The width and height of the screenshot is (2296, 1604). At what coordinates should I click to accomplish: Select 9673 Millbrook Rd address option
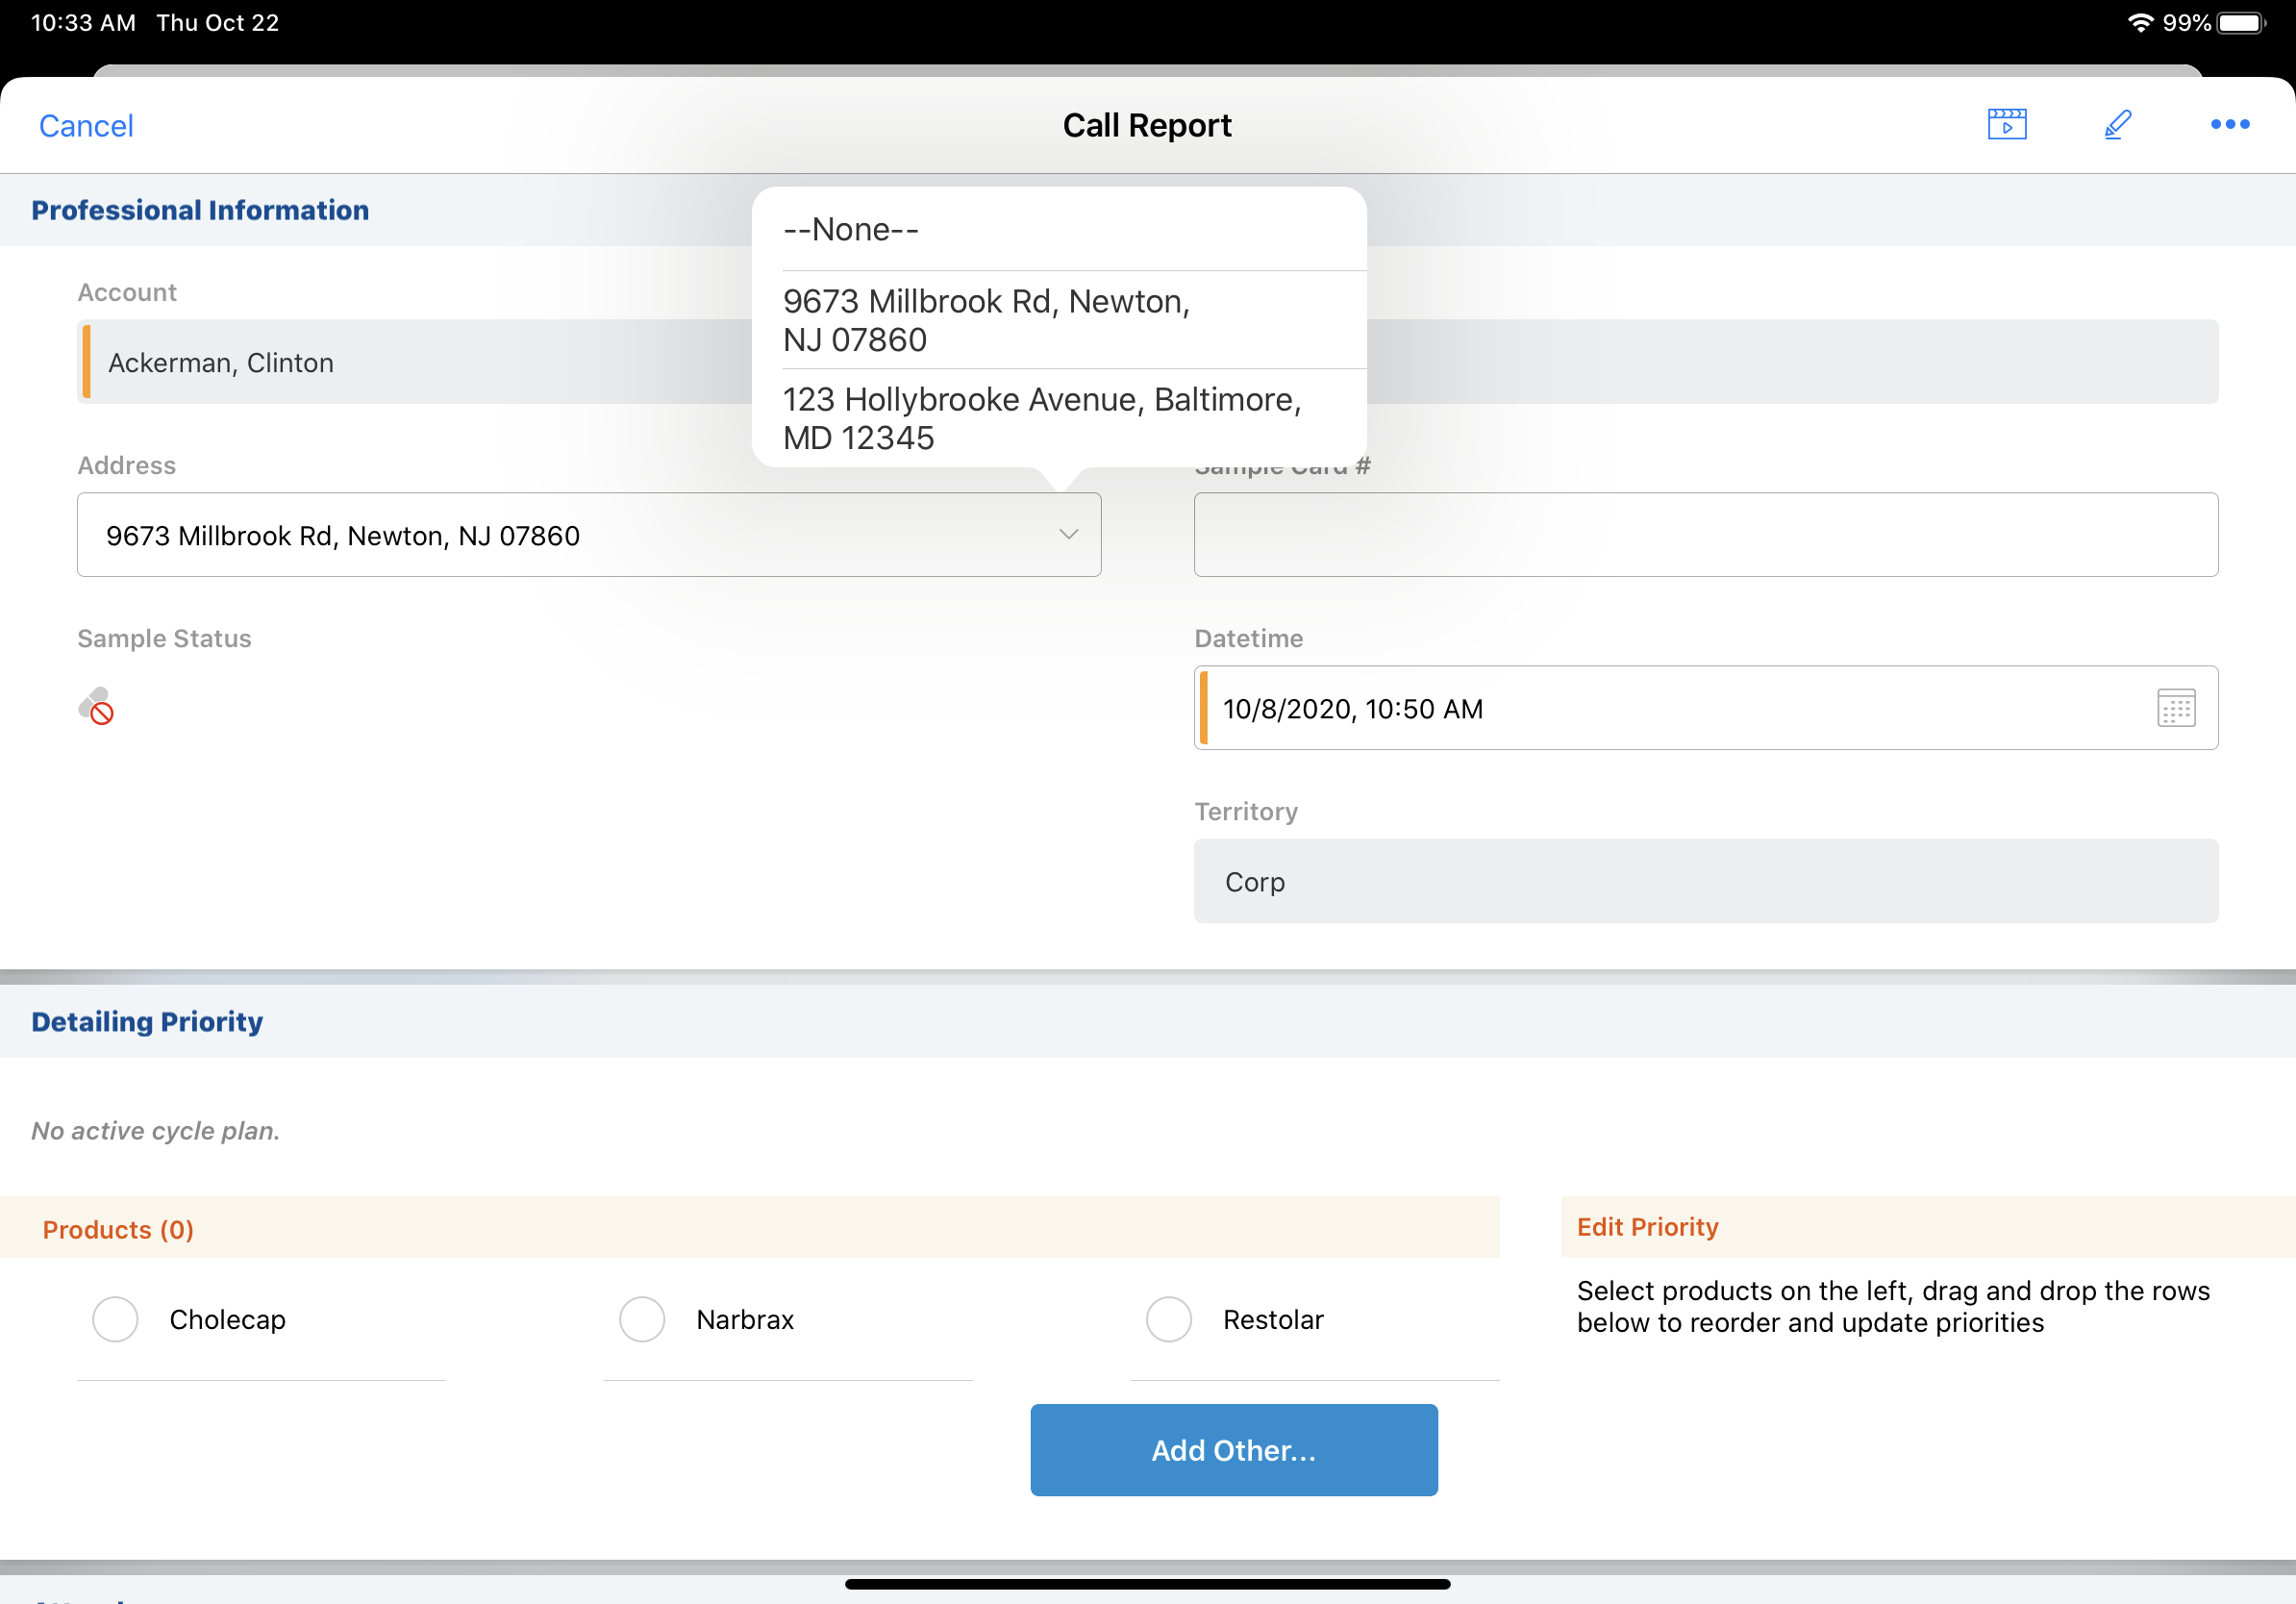pyautogui.click(x=985, y=320)
